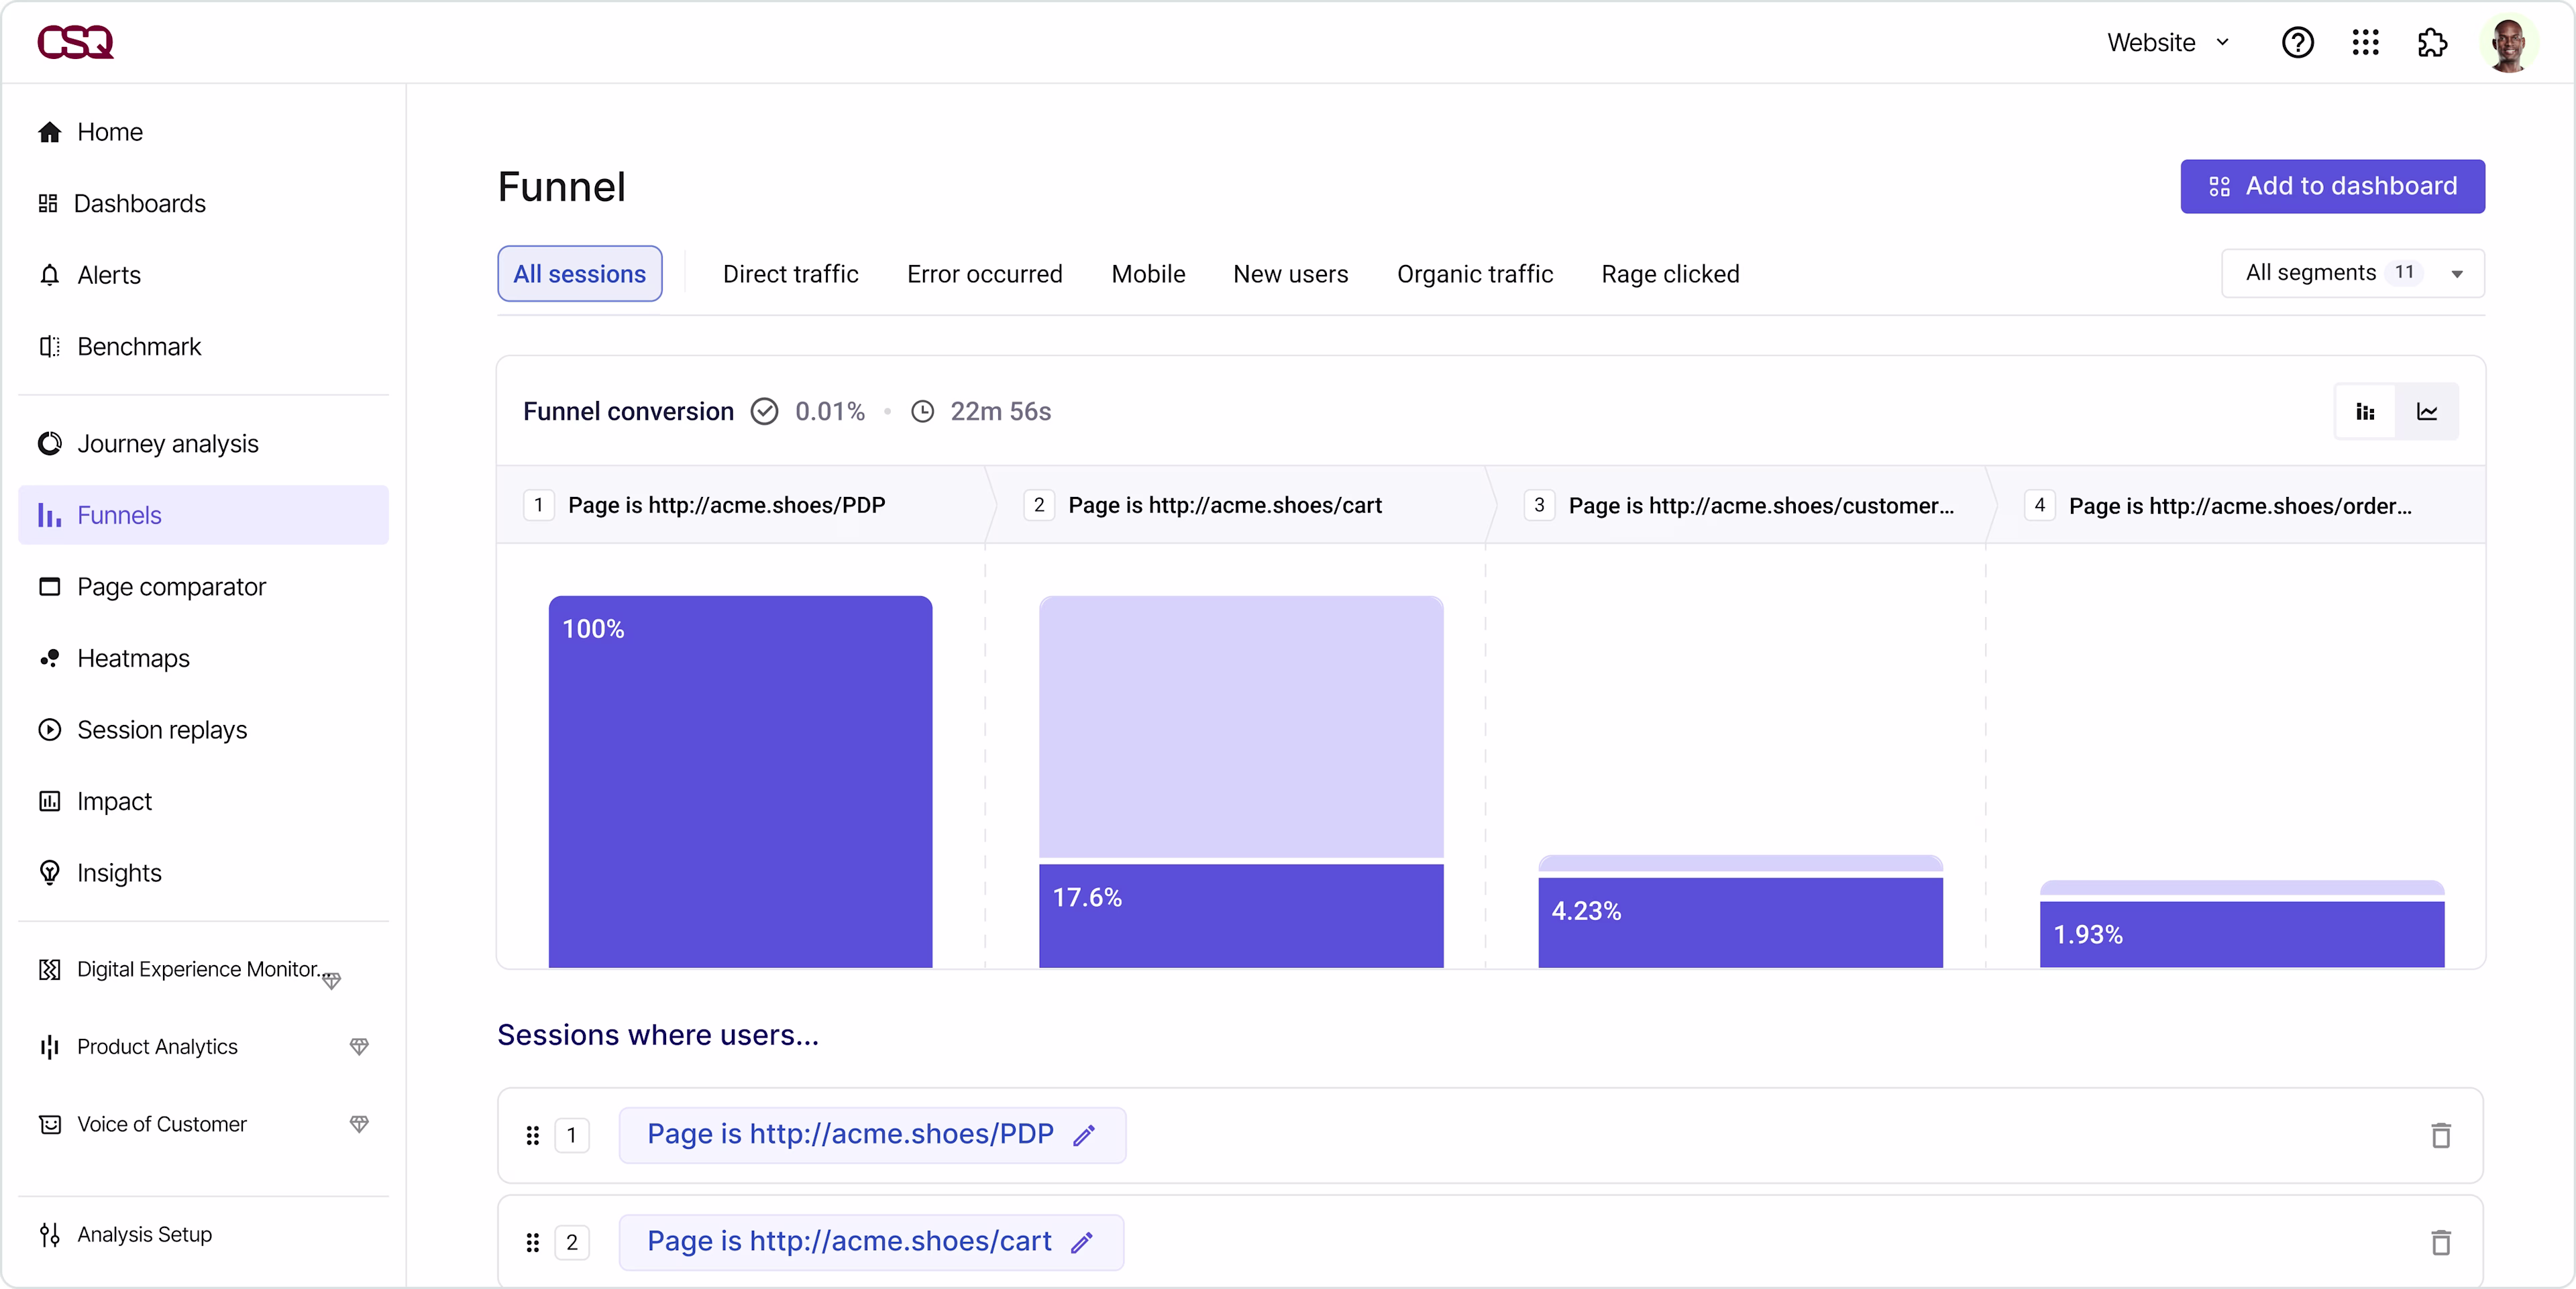This screenshot has width=2576, height=1289.
Task: Select the All sessions segment
Action: [x=579, y=274]
